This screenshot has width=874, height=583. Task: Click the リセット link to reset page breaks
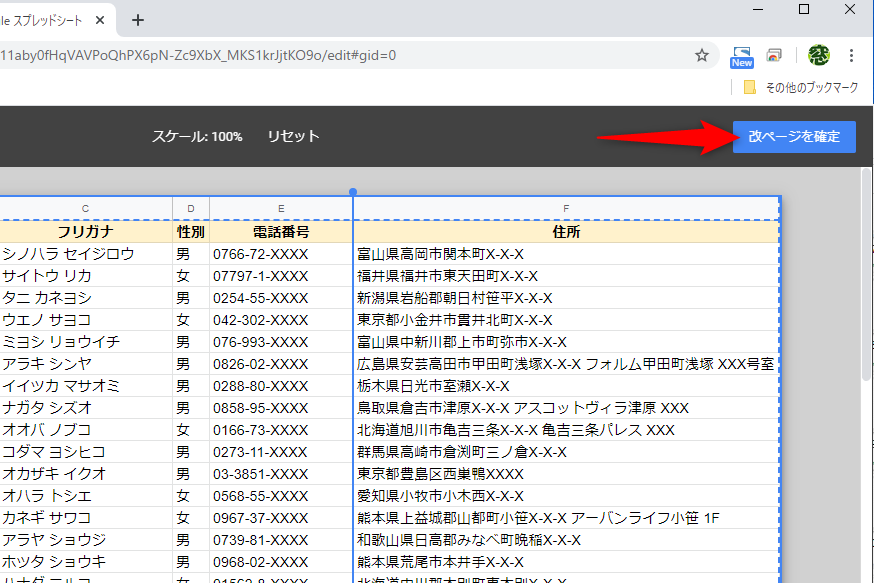click(x=293, y=137)
